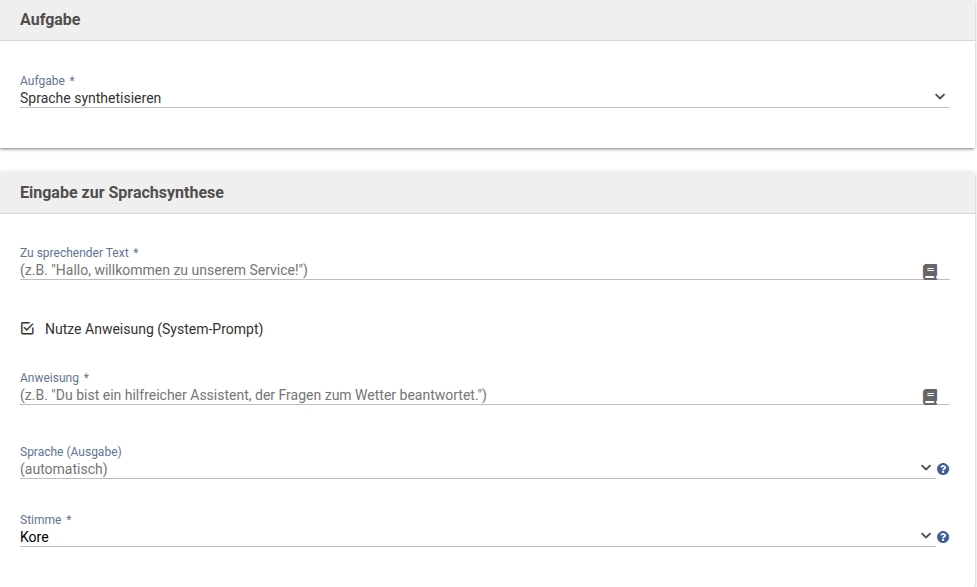Screen dimensions: 977x587
Task: Click the 'Eingabe zur Sprachsynthese' section header
Action: [x=122, y=192]
